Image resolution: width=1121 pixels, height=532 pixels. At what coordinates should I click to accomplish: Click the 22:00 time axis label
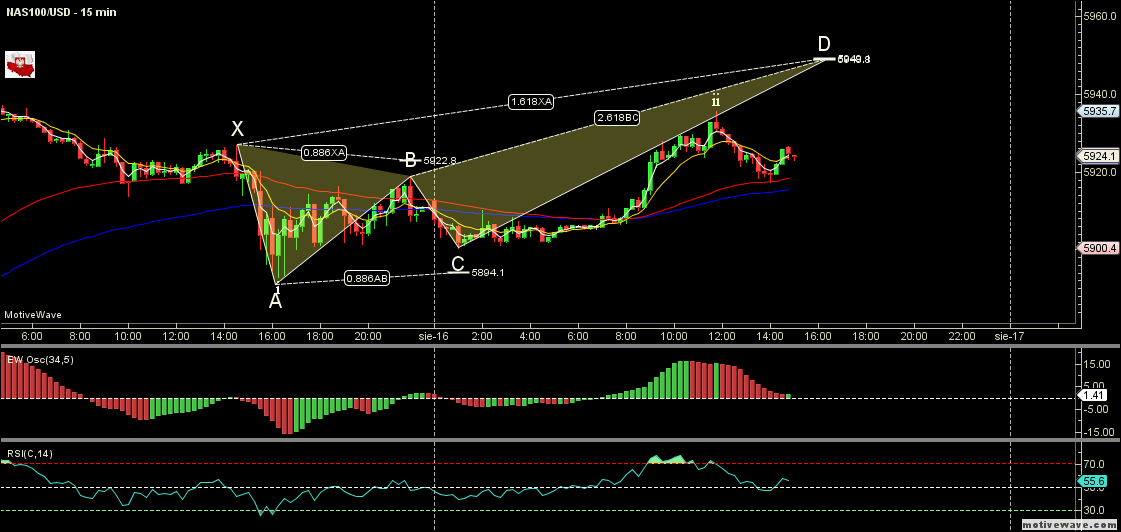(x=962, y=335)
